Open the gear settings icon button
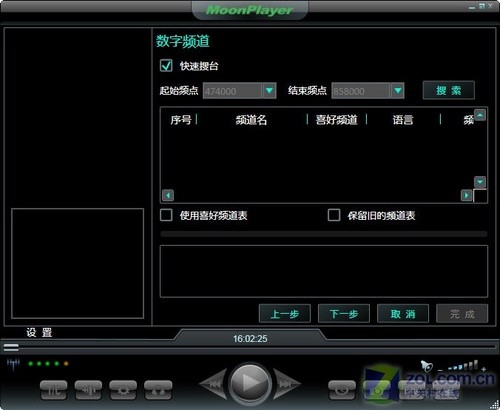The image size is (500, 410). pos(123,390)
